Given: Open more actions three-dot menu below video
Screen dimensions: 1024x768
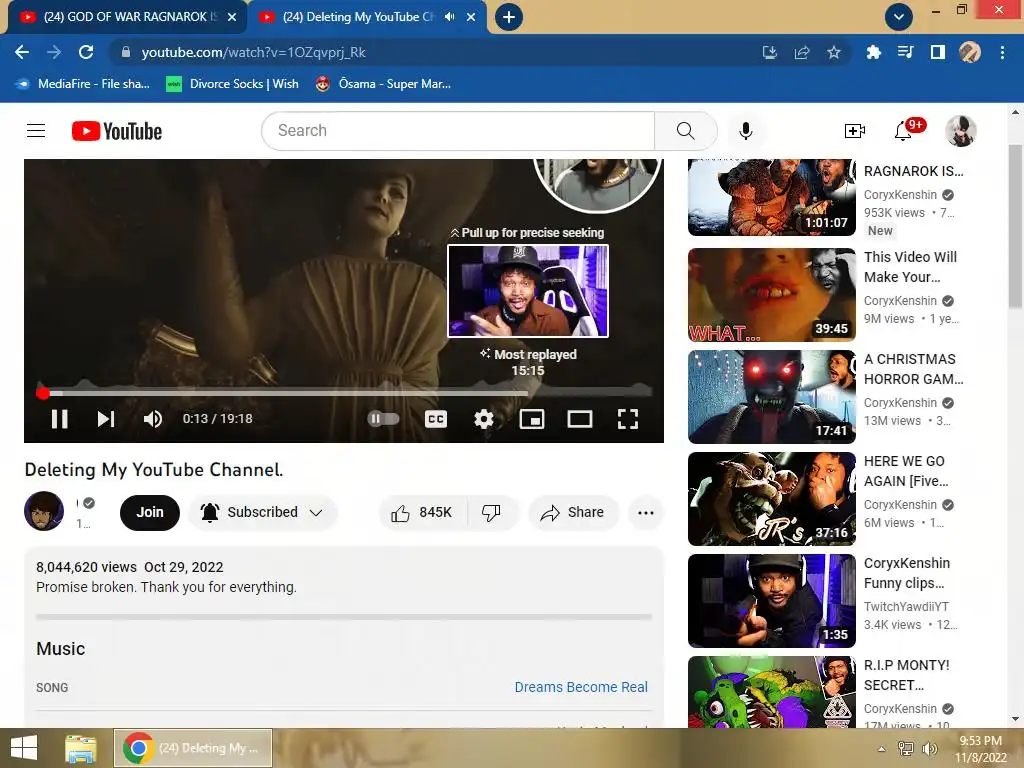Looking at the screenshot, I should tap(646, 513).
